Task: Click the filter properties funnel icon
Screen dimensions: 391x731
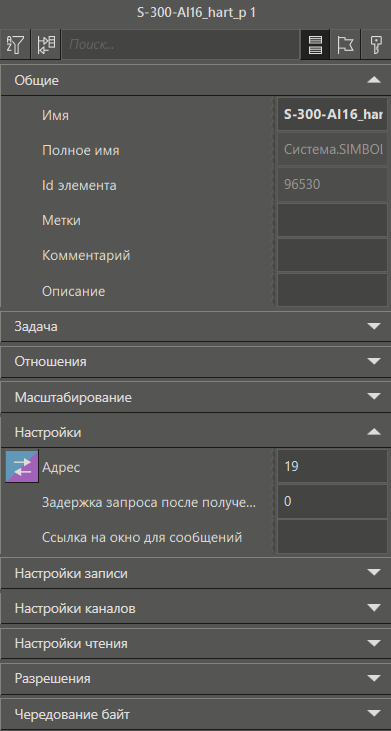Action: coord(15,45)
